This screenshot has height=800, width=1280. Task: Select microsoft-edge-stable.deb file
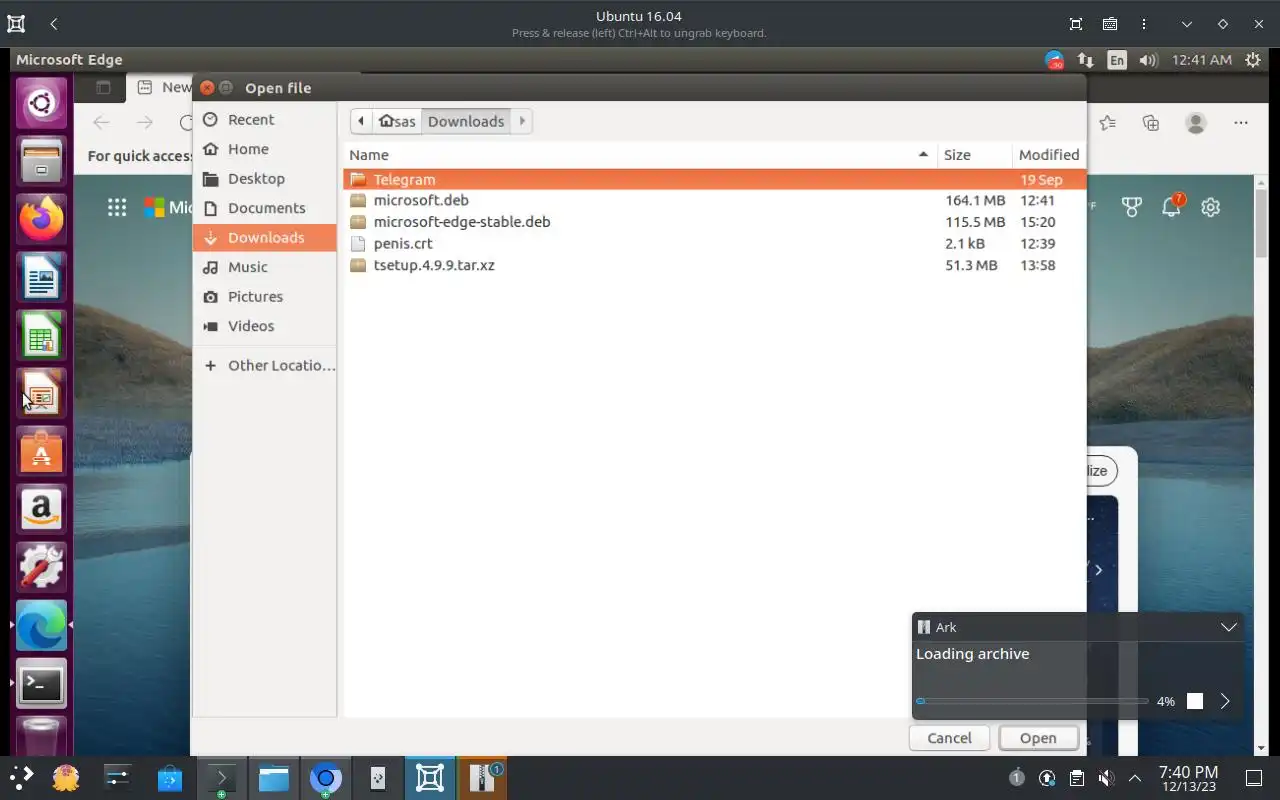pos(714,222)
